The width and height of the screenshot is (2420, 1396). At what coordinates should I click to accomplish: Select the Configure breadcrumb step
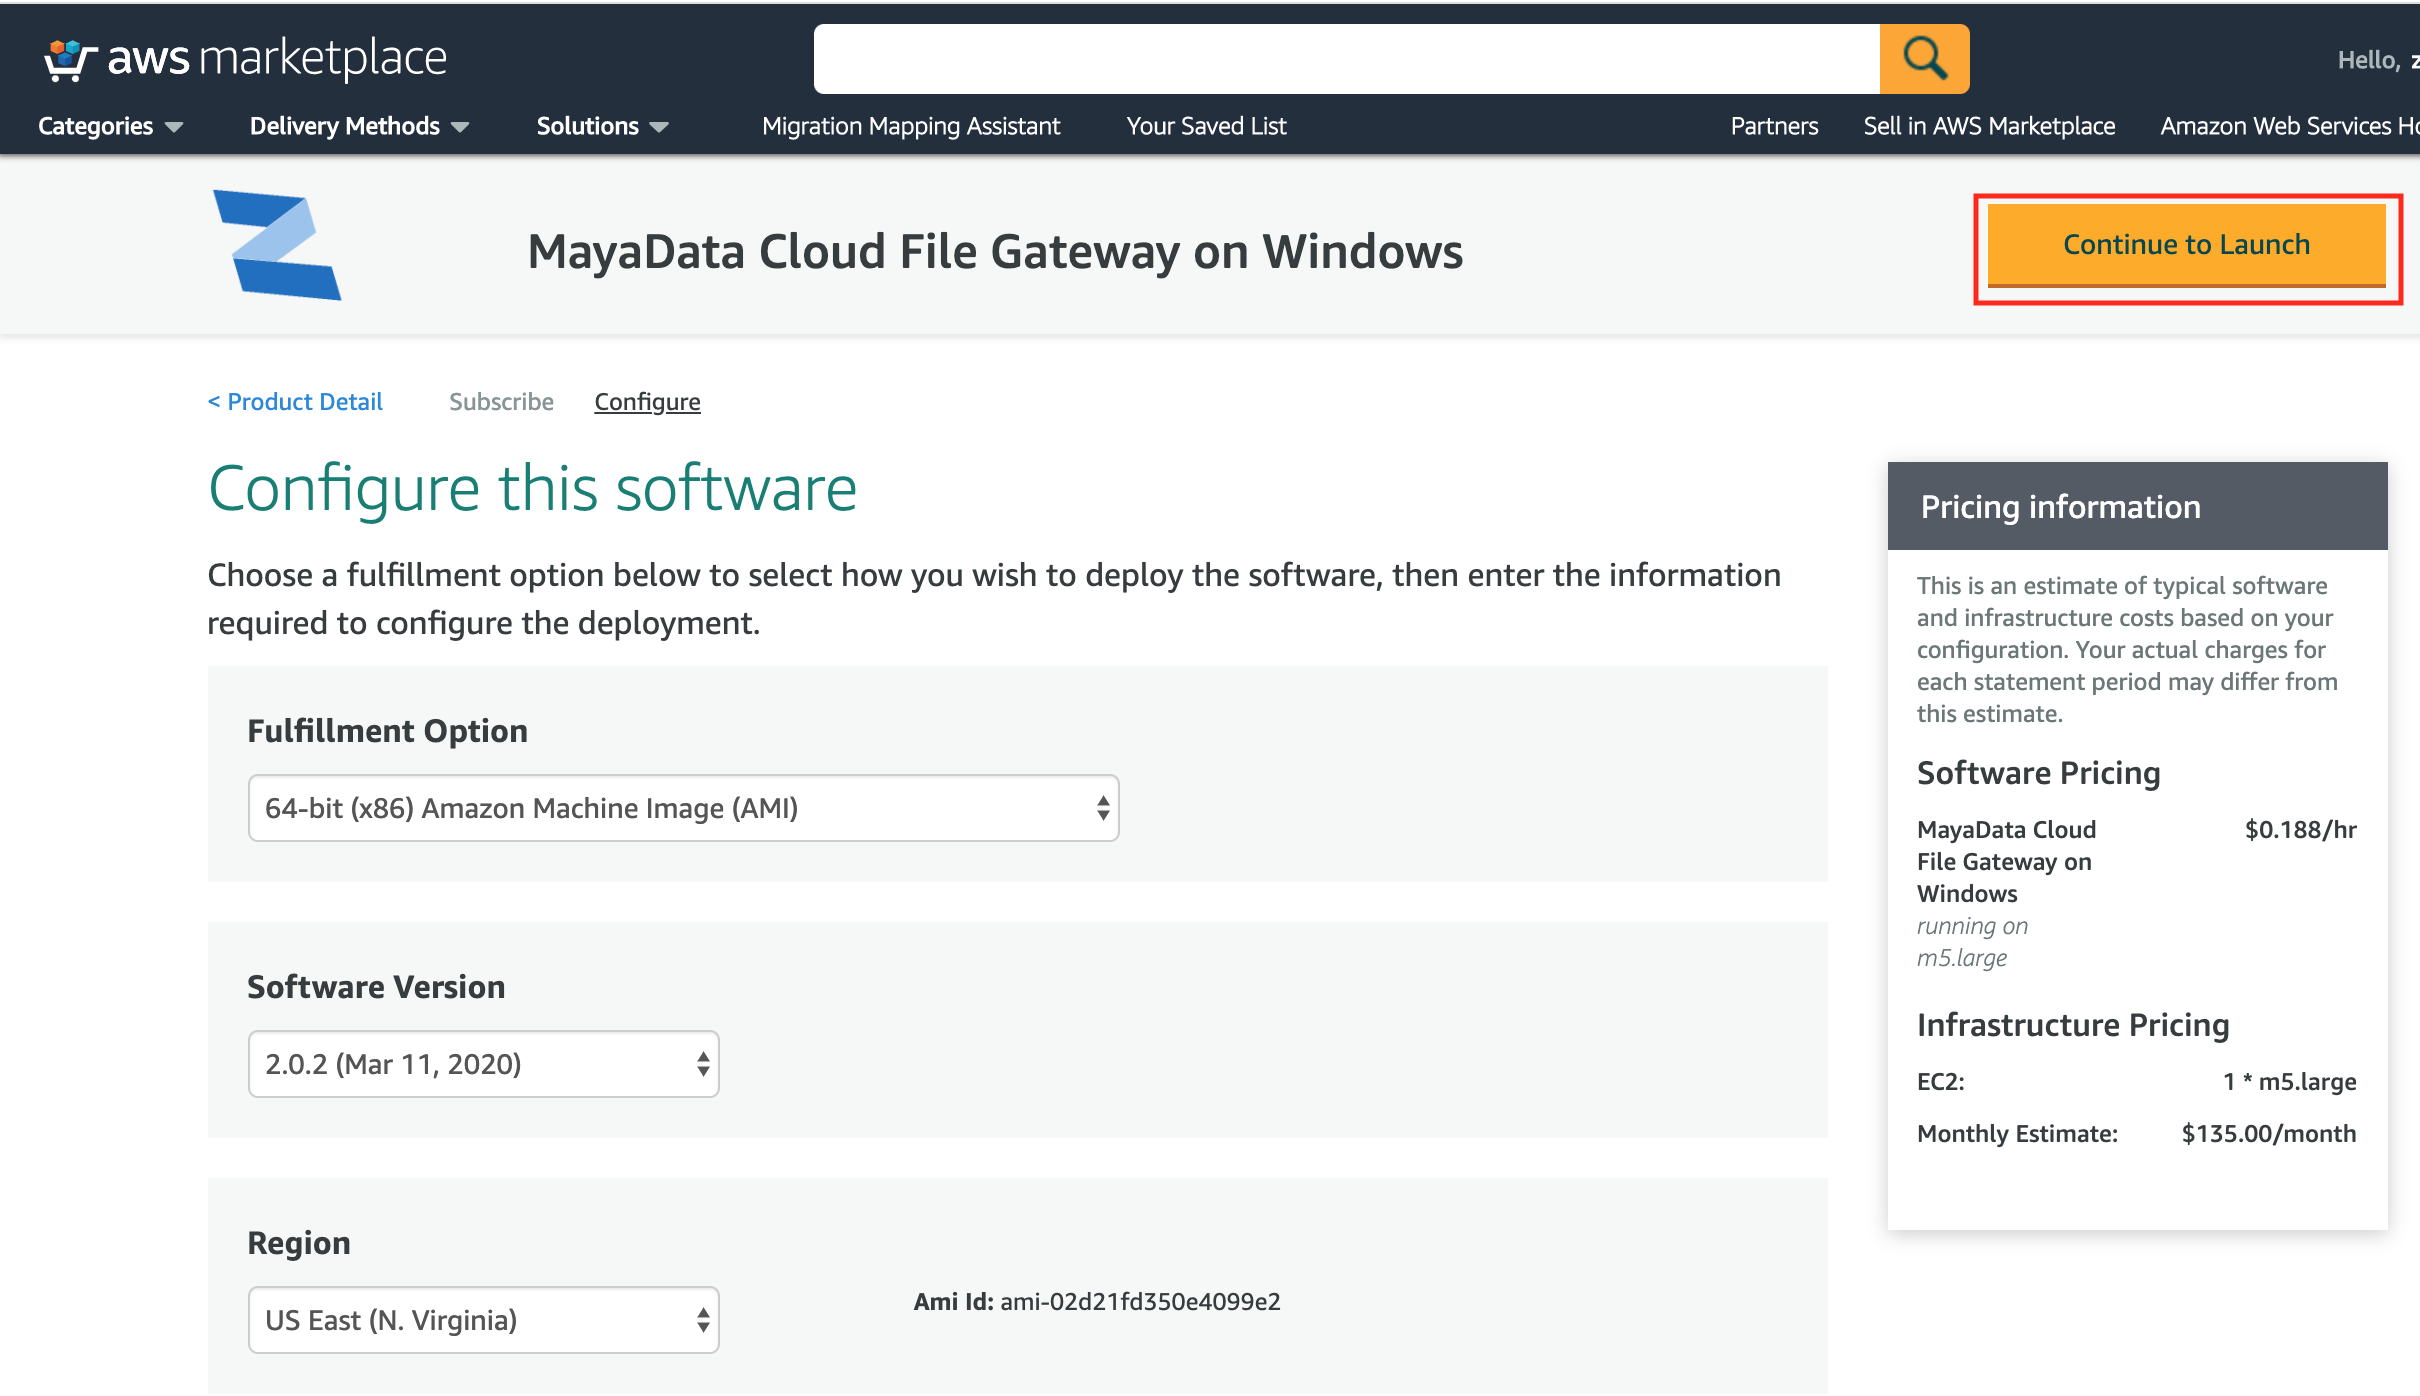[x=647, y=402]
